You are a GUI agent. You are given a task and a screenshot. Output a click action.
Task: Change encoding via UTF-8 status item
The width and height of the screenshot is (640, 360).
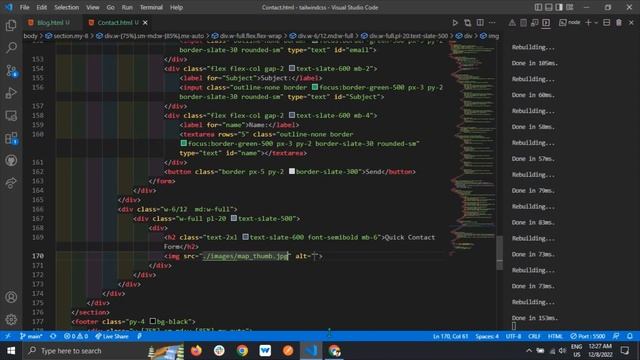pyautogui.click(x=513, y=336)
